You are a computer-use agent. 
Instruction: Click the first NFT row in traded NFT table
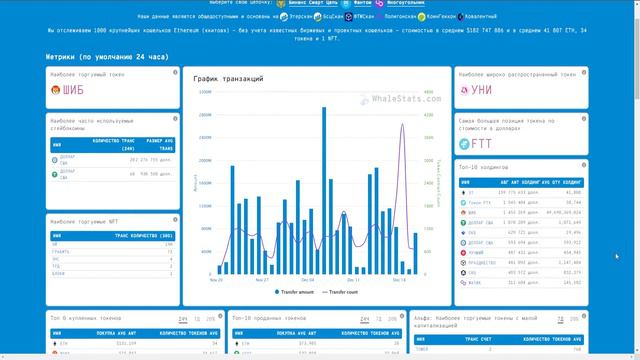pyautogui.click(x=113, y=244)
